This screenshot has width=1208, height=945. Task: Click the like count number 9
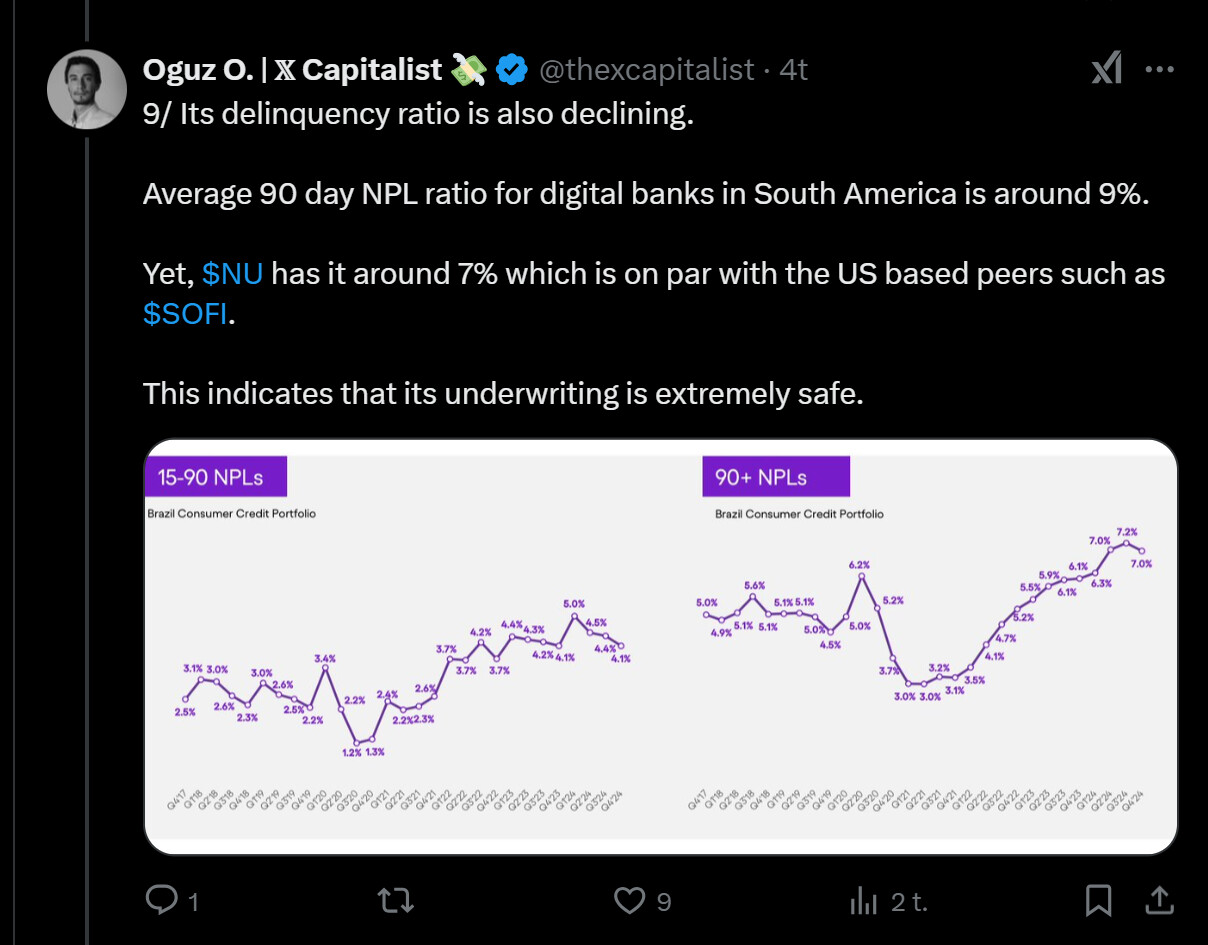[664, 902]
